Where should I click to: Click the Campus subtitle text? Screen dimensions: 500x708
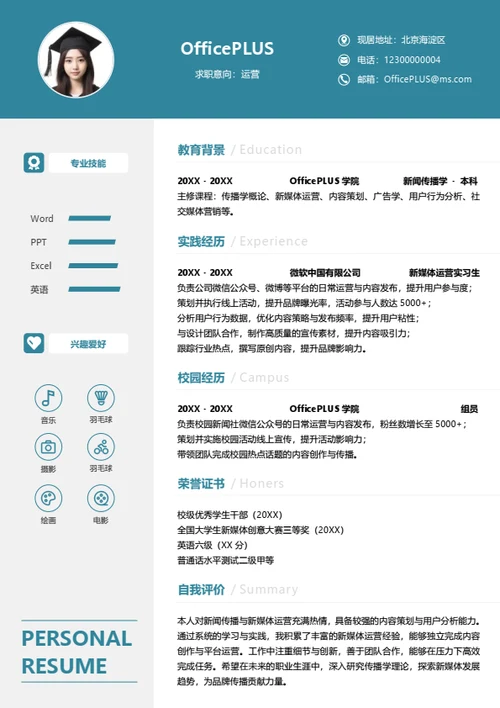(x=264, y=377)
